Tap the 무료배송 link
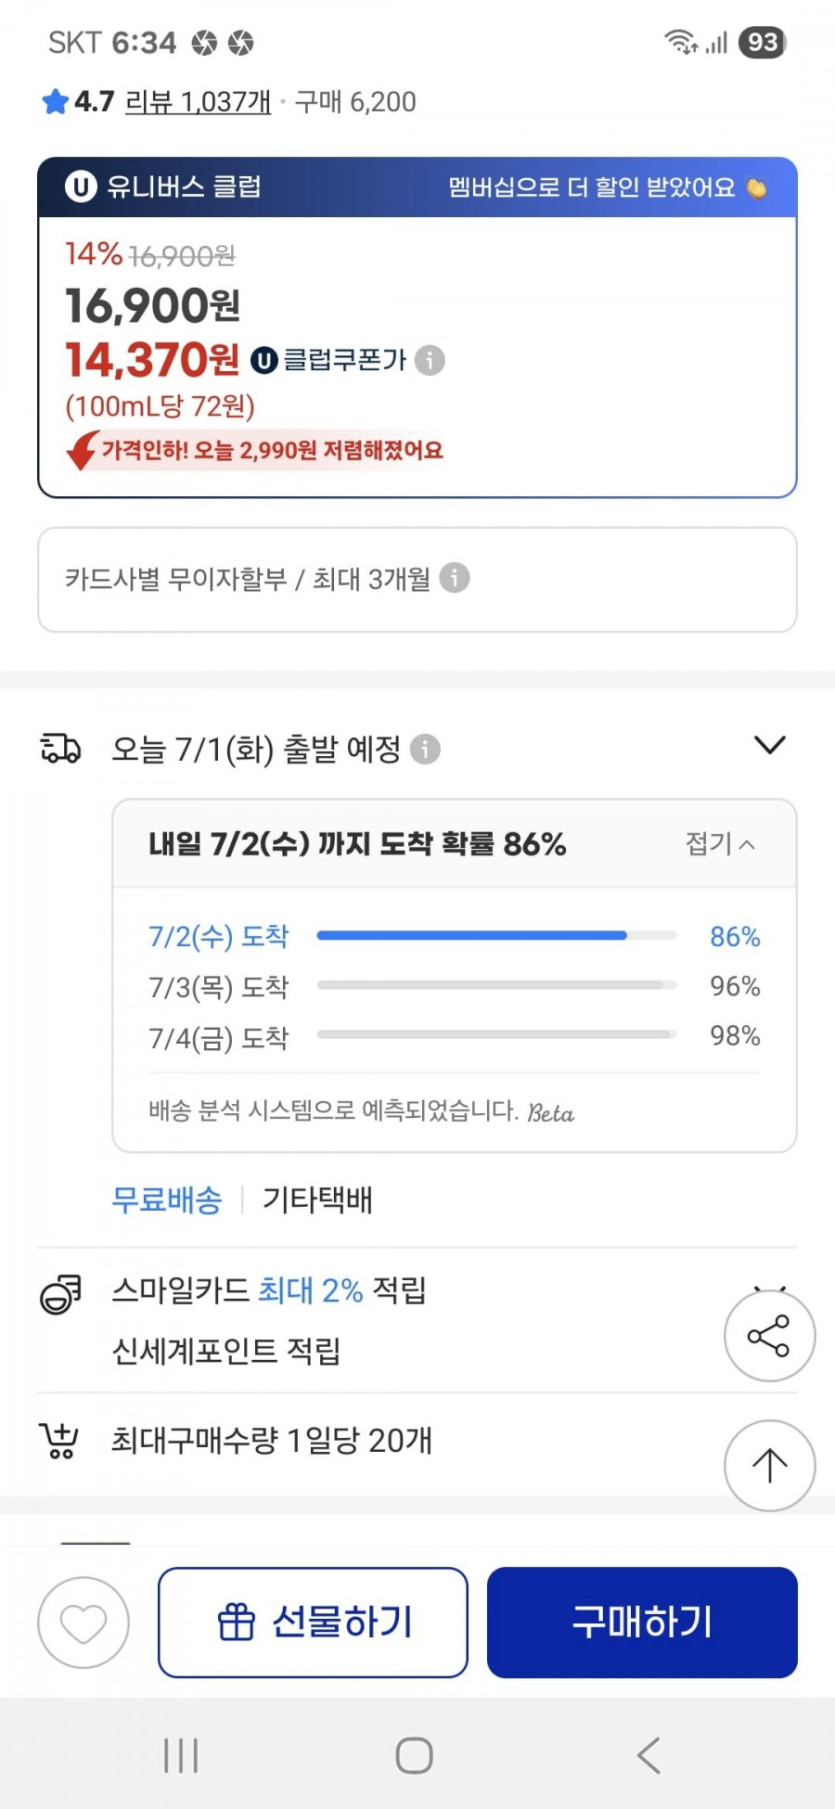The image size is (835, 1809). (167, 1199)
